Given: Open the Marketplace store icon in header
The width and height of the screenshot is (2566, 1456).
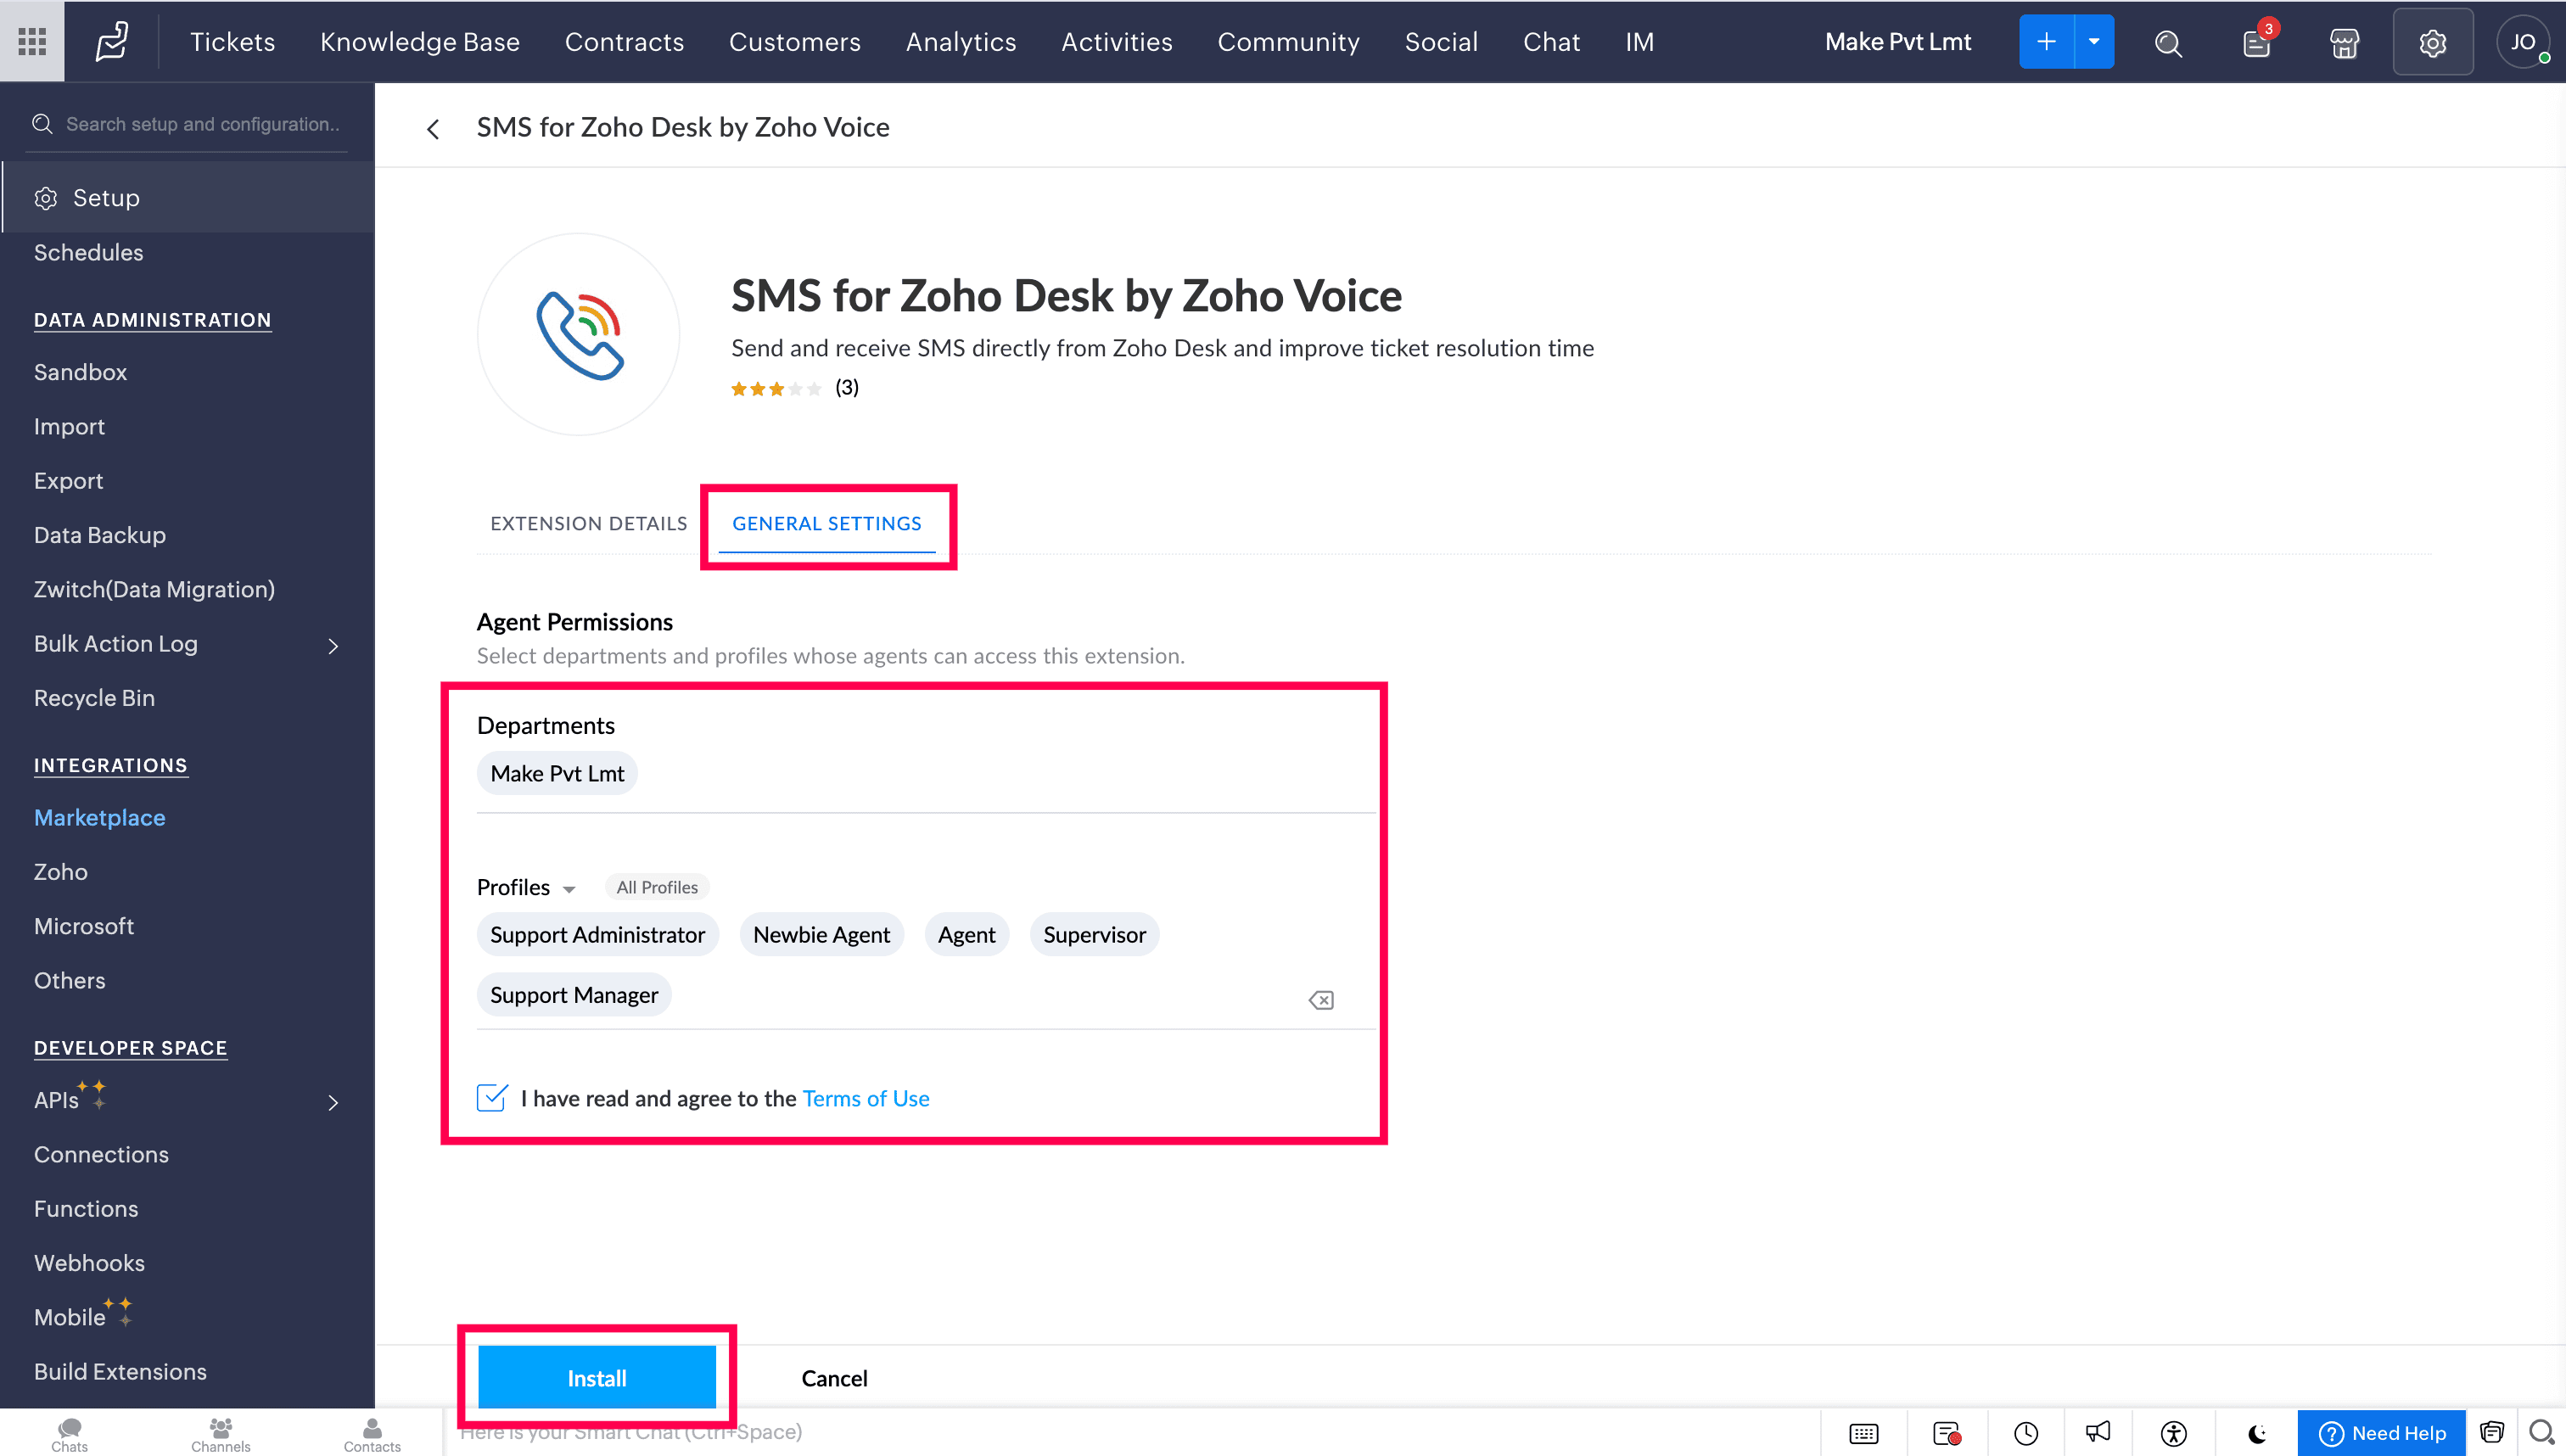Looking at the screenshot, I should tap(2344, 43).
